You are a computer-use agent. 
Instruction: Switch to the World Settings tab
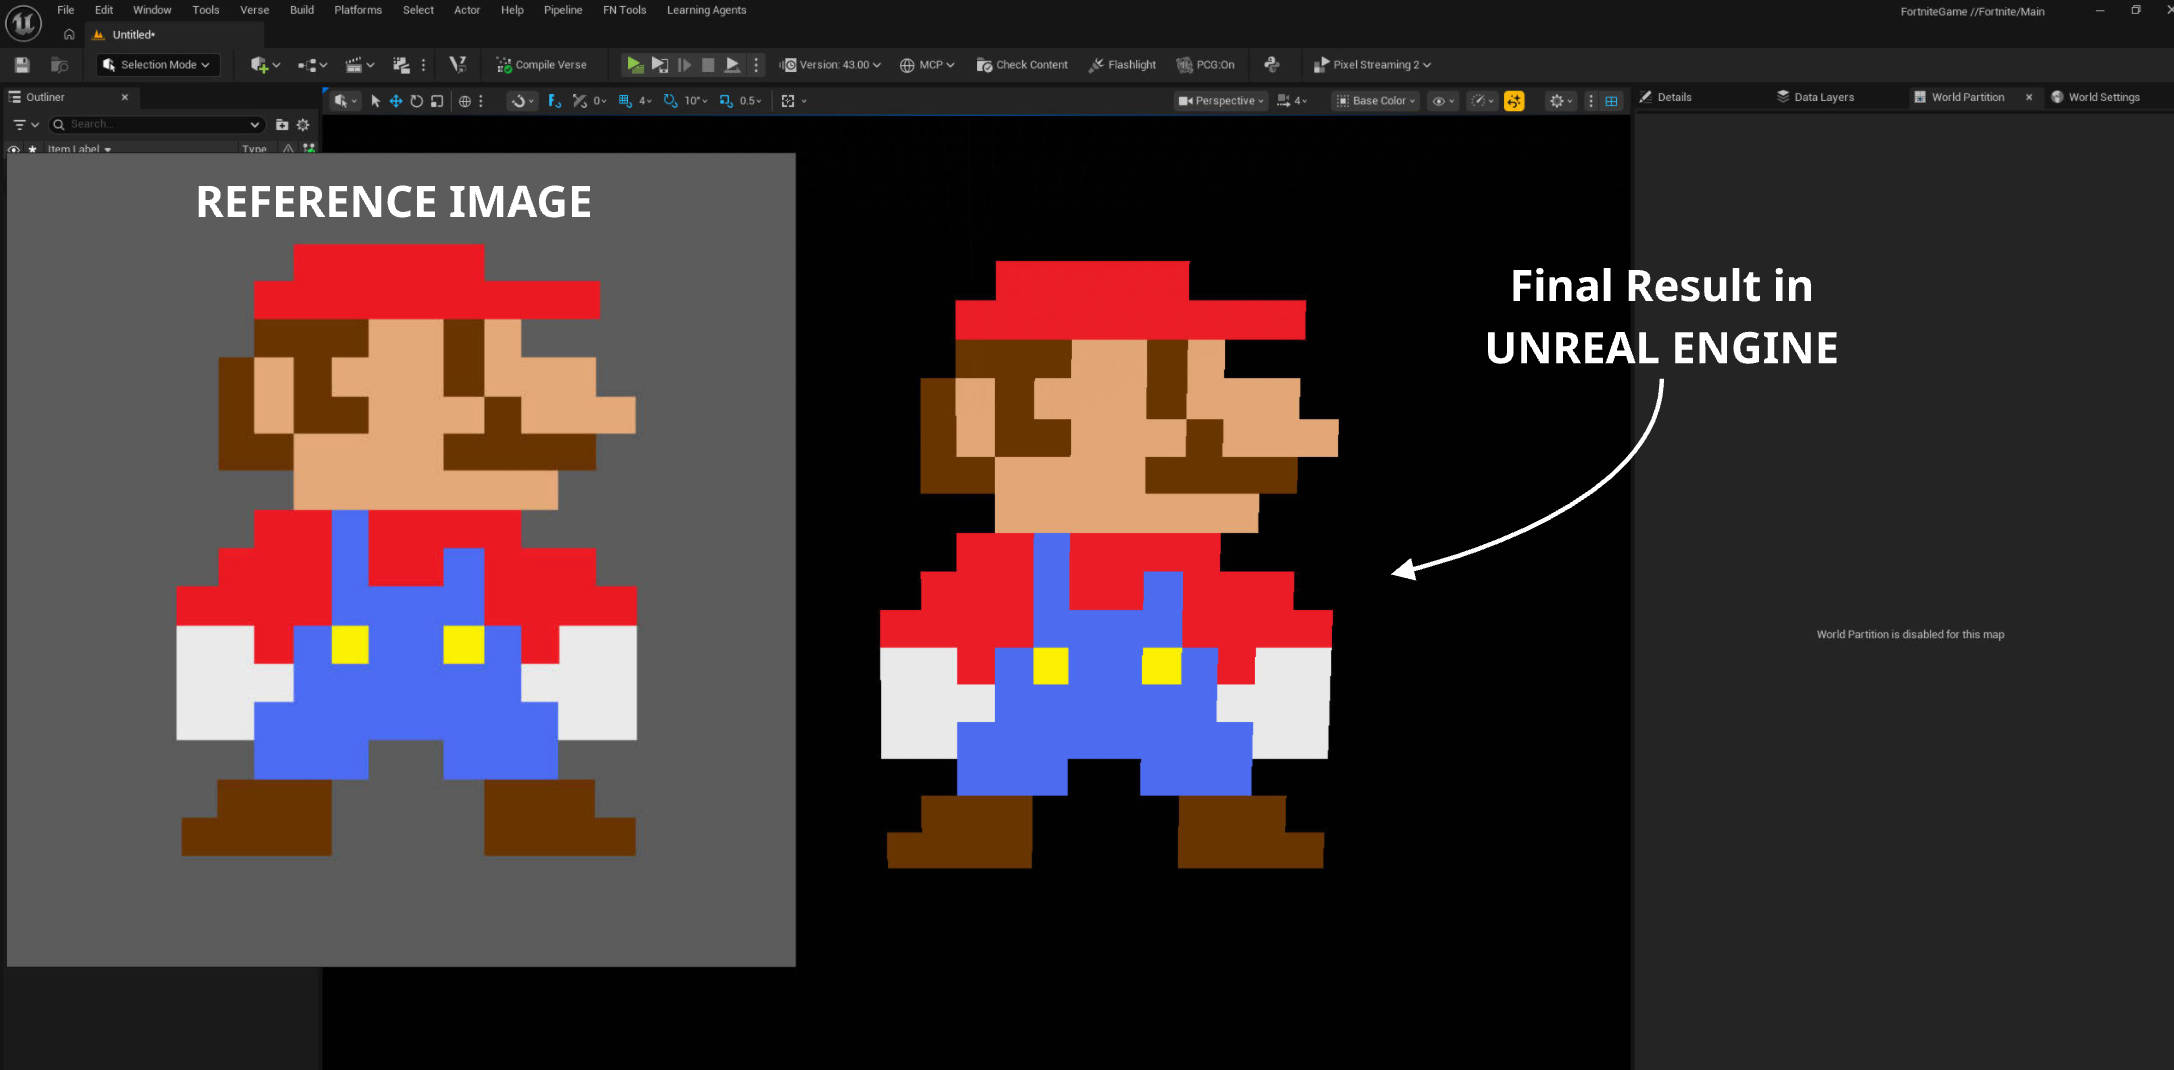pyautogui.click(x=2095, y=97)
